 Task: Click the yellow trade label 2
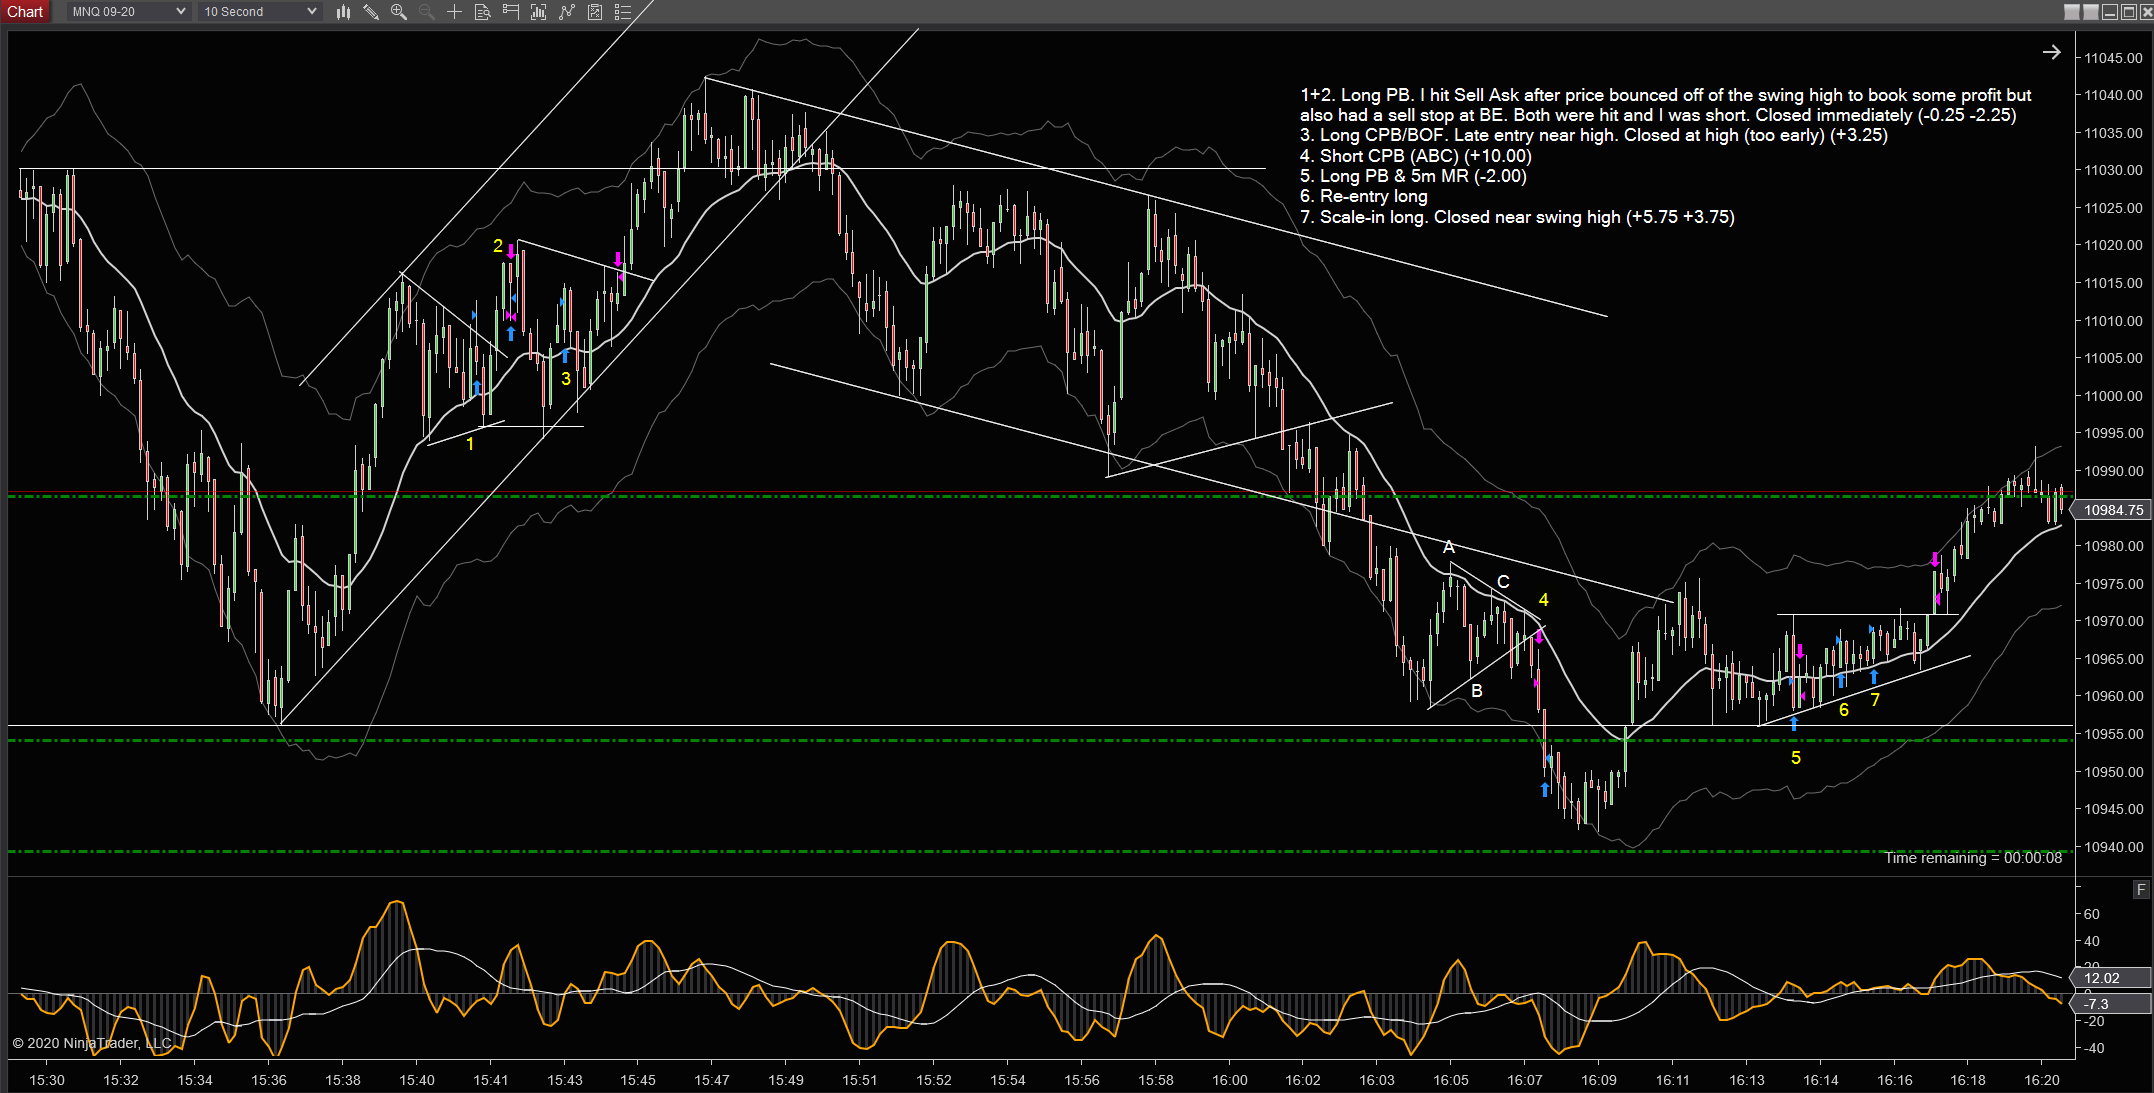(x=498, y=246)
